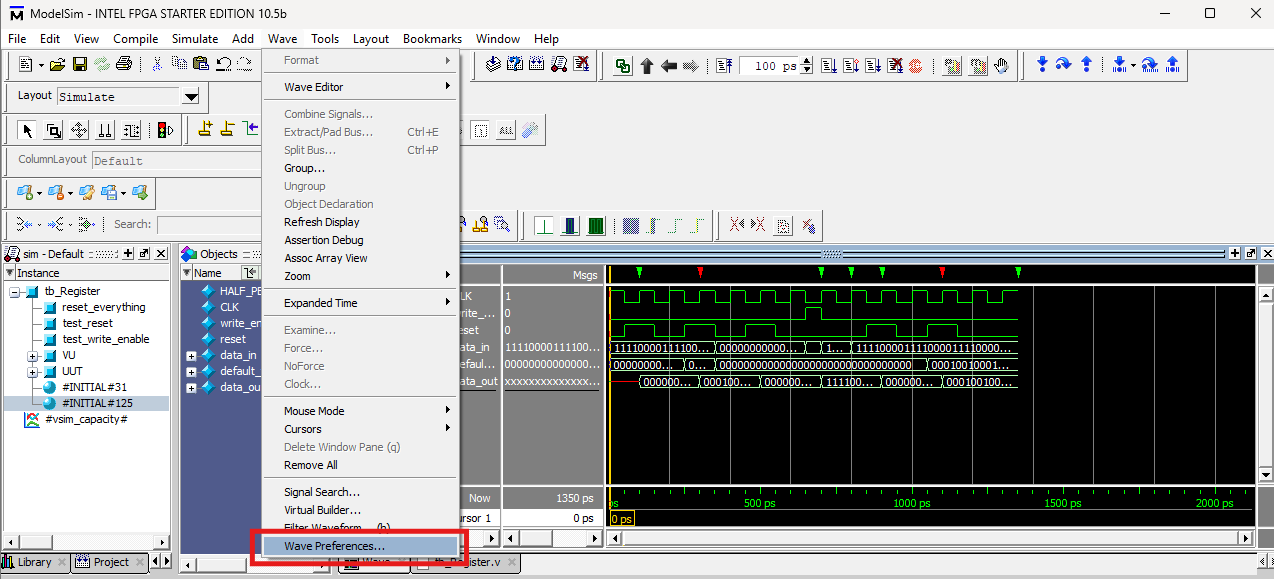Click the solid green waveform format icon
Screen dimensions: 1274x579
click(596, 225)
